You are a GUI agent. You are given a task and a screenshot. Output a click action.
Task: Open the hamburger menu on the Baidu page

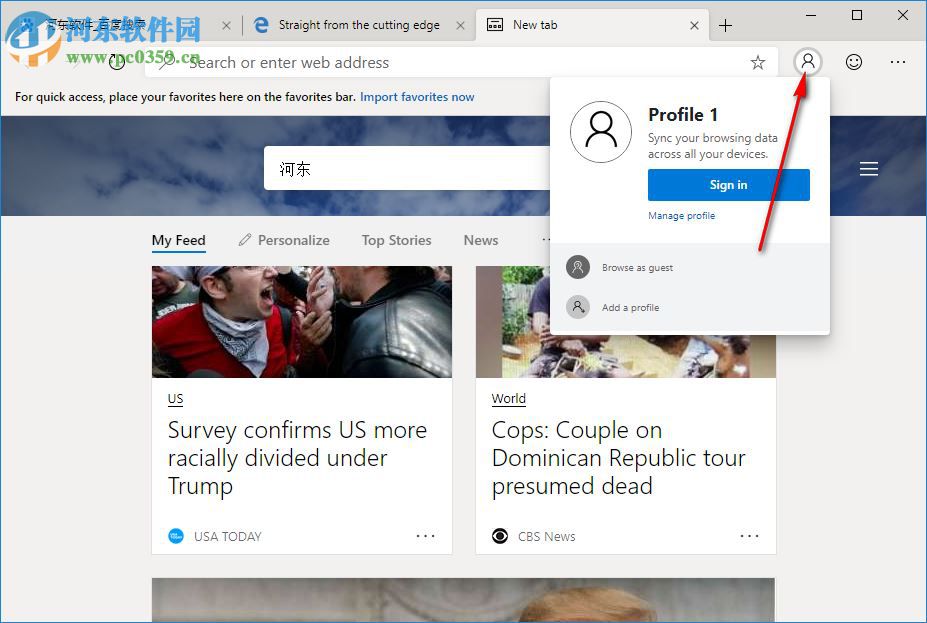(868, 168)
